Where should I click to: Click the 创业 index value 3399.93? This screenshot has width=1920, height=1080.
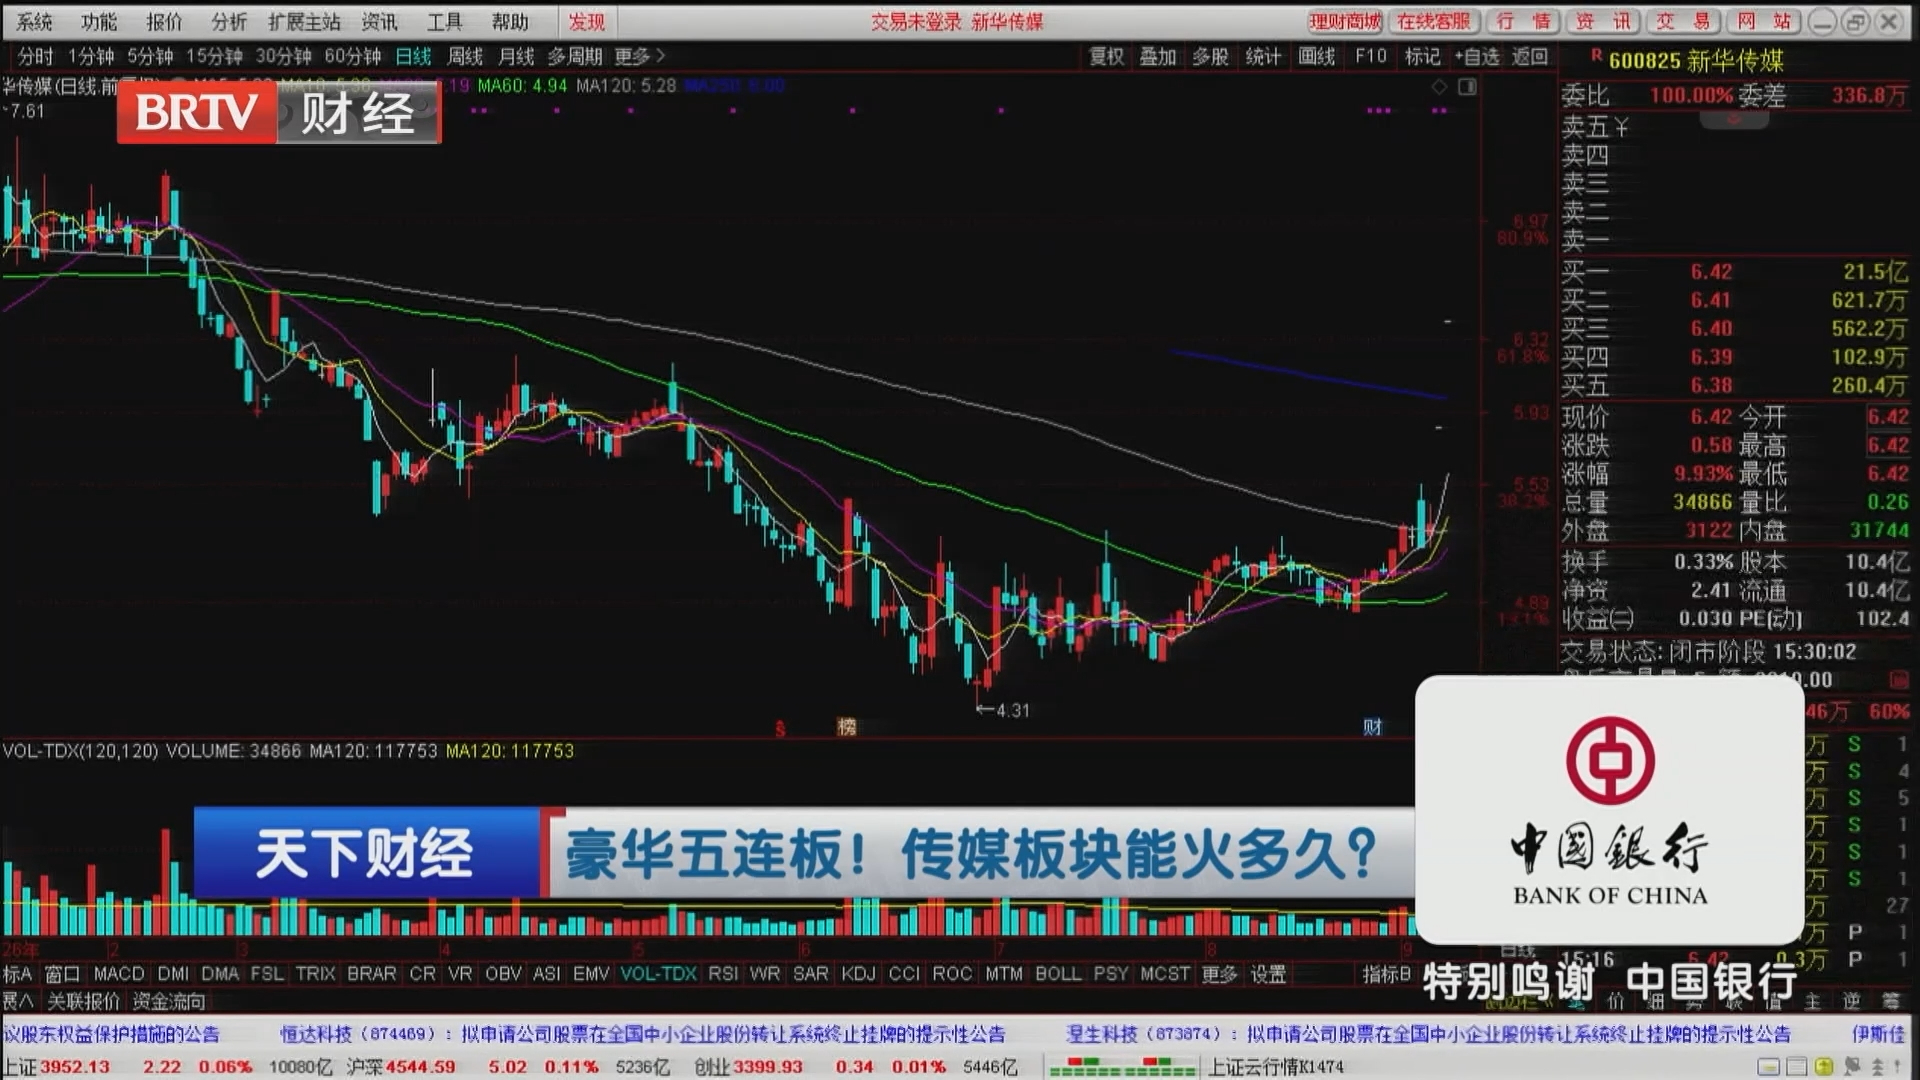(x=768, y=1067)
